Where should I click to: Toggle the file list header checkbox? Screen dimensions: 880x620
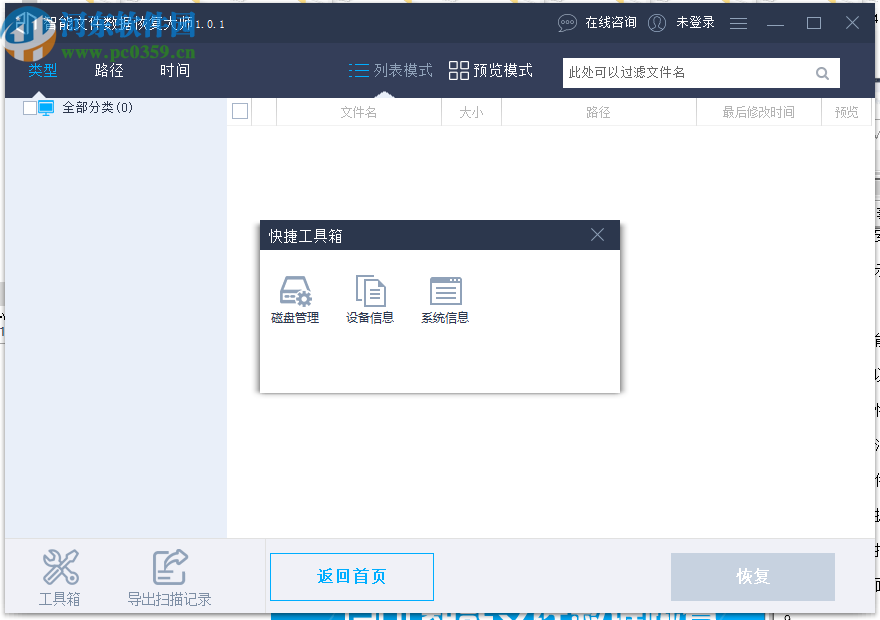(x=240, y=111)
